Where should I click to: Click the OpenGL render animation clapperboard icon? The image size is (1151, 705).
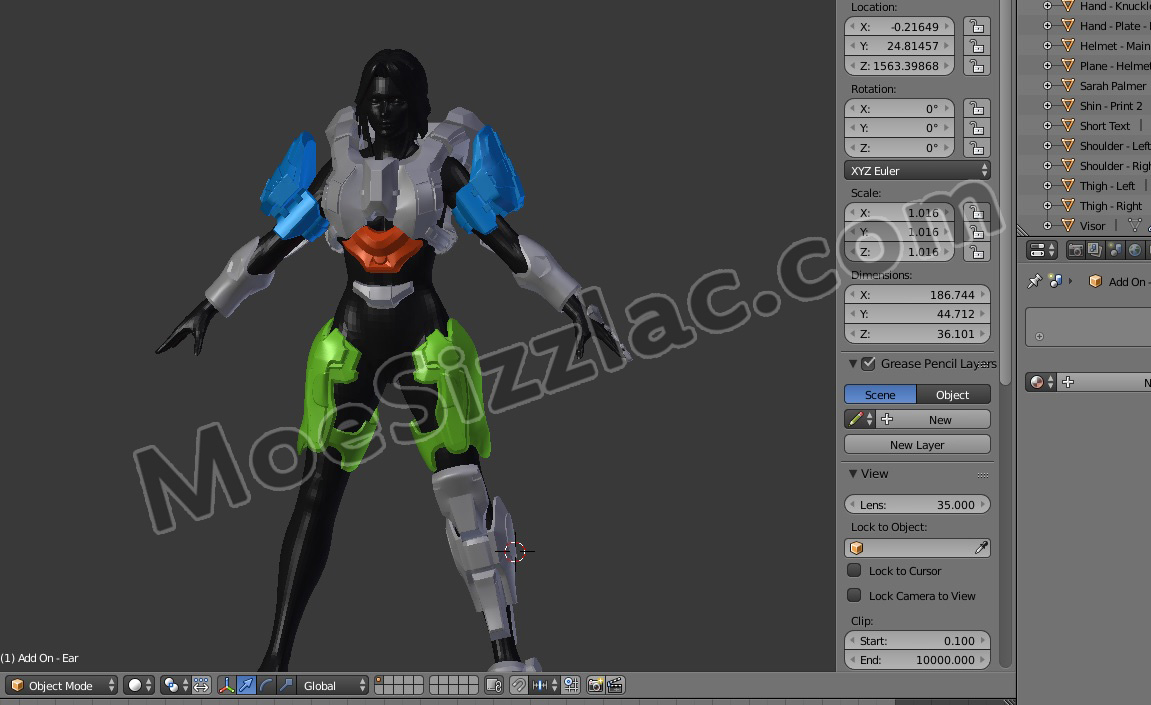[x=615, y=685]
